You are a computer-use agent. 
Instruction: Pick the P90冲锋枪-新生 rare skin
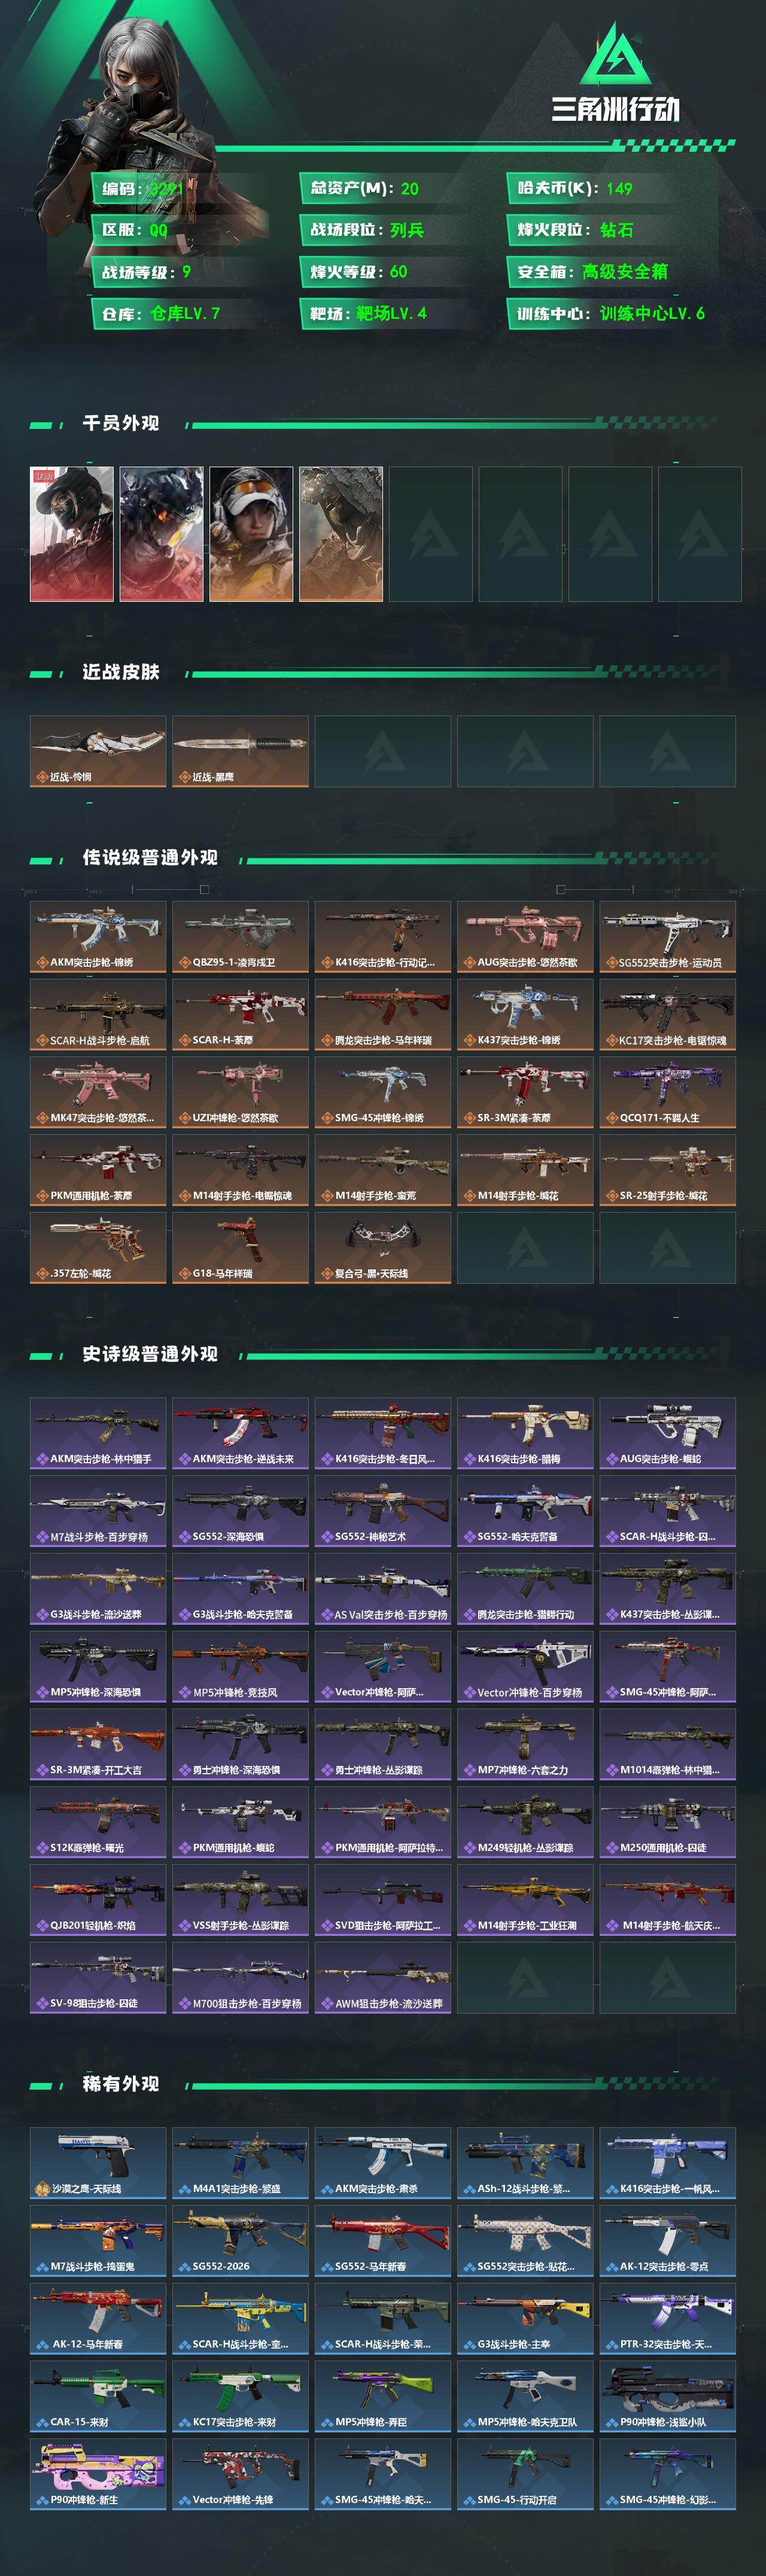pyautogui.click(x=98, y=2473)
